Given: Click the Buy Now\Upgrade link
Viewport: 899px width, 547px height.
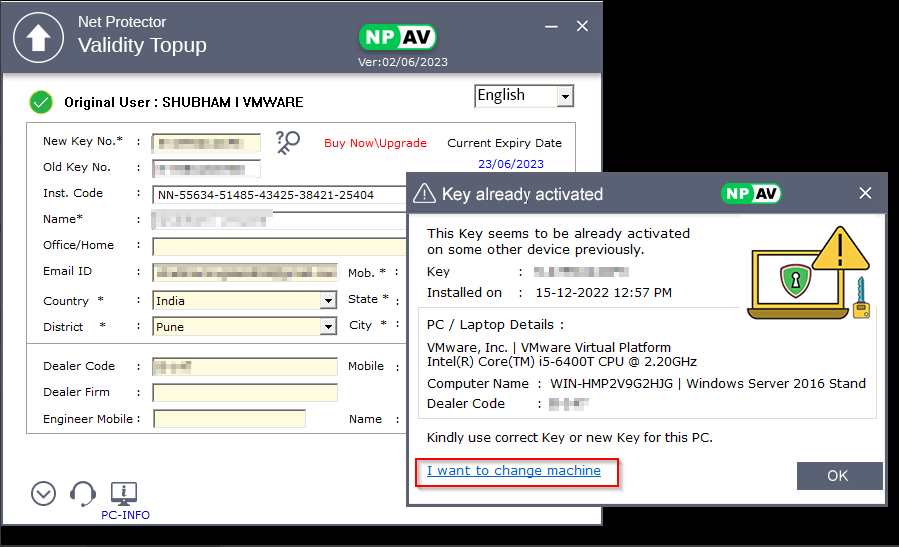Looking at the screenshot, I should (375, 143).
